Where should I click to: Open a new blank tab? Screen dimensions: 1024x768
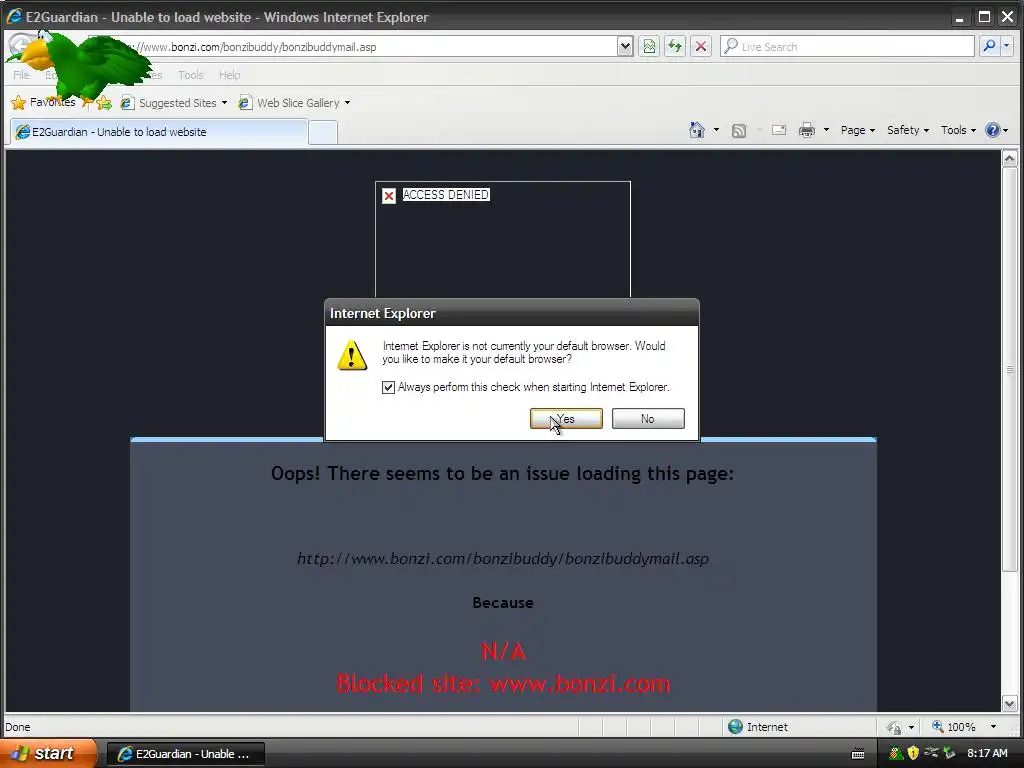[x=323, y=133]
